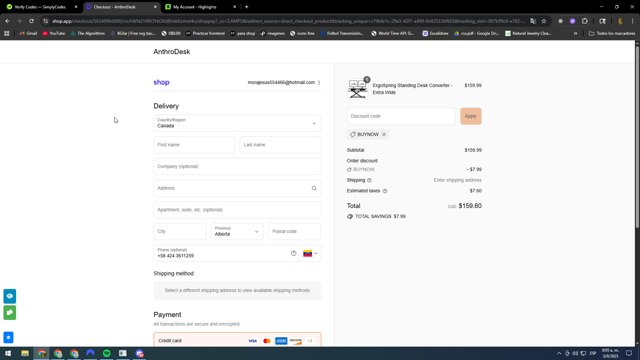Click the total amount $159.60
Image resolution: width=640 pixels, height=360 pixels.
click(470, 206)
